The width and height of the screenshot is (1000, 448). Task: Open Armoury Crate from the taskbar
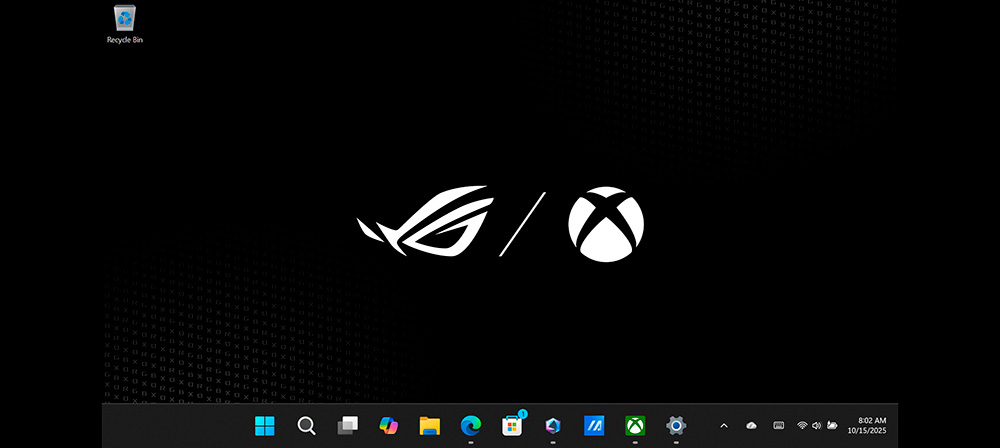pos(553,426)
